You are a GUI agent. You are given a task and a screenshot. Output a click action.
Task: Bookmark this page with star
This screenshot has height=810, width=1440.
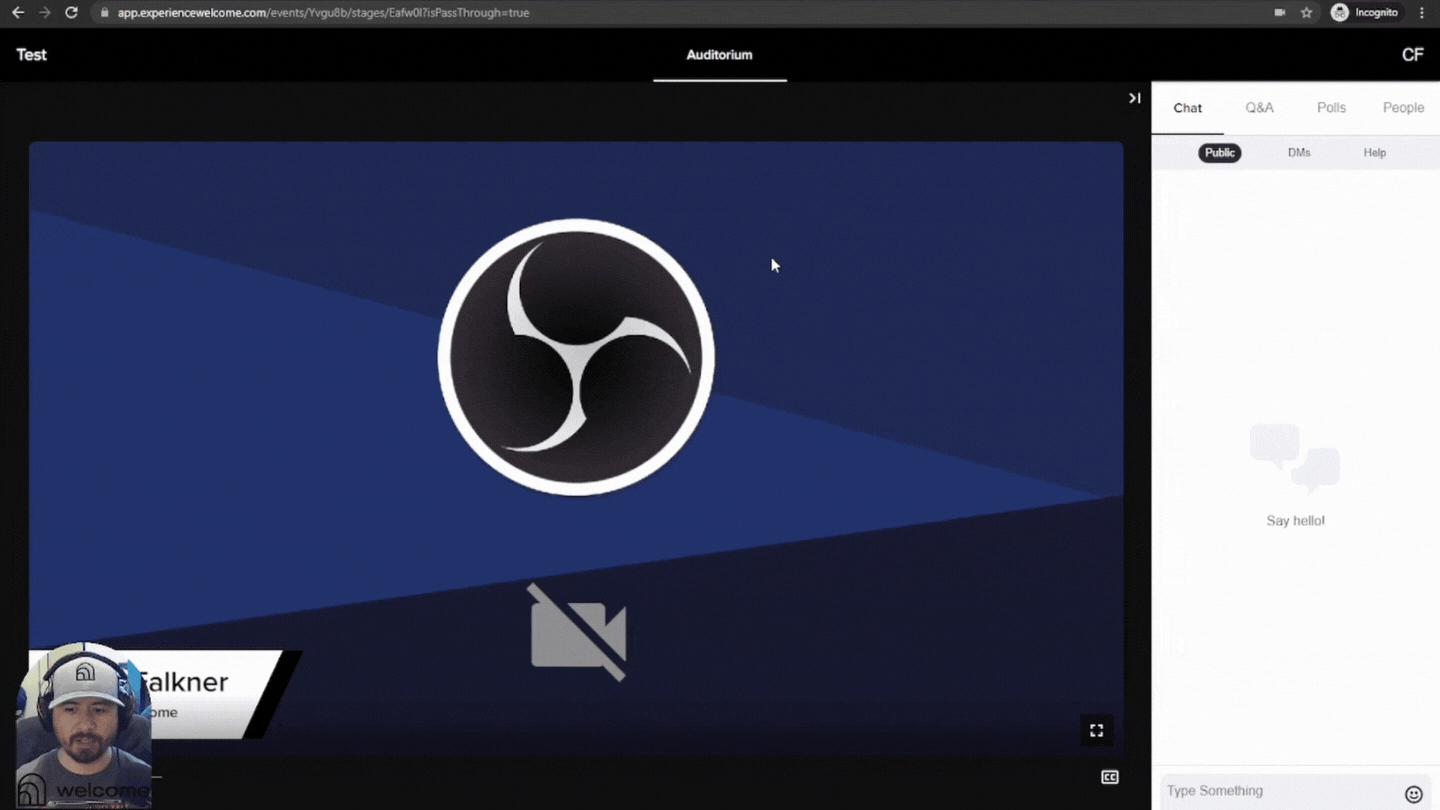point(1306,13)
